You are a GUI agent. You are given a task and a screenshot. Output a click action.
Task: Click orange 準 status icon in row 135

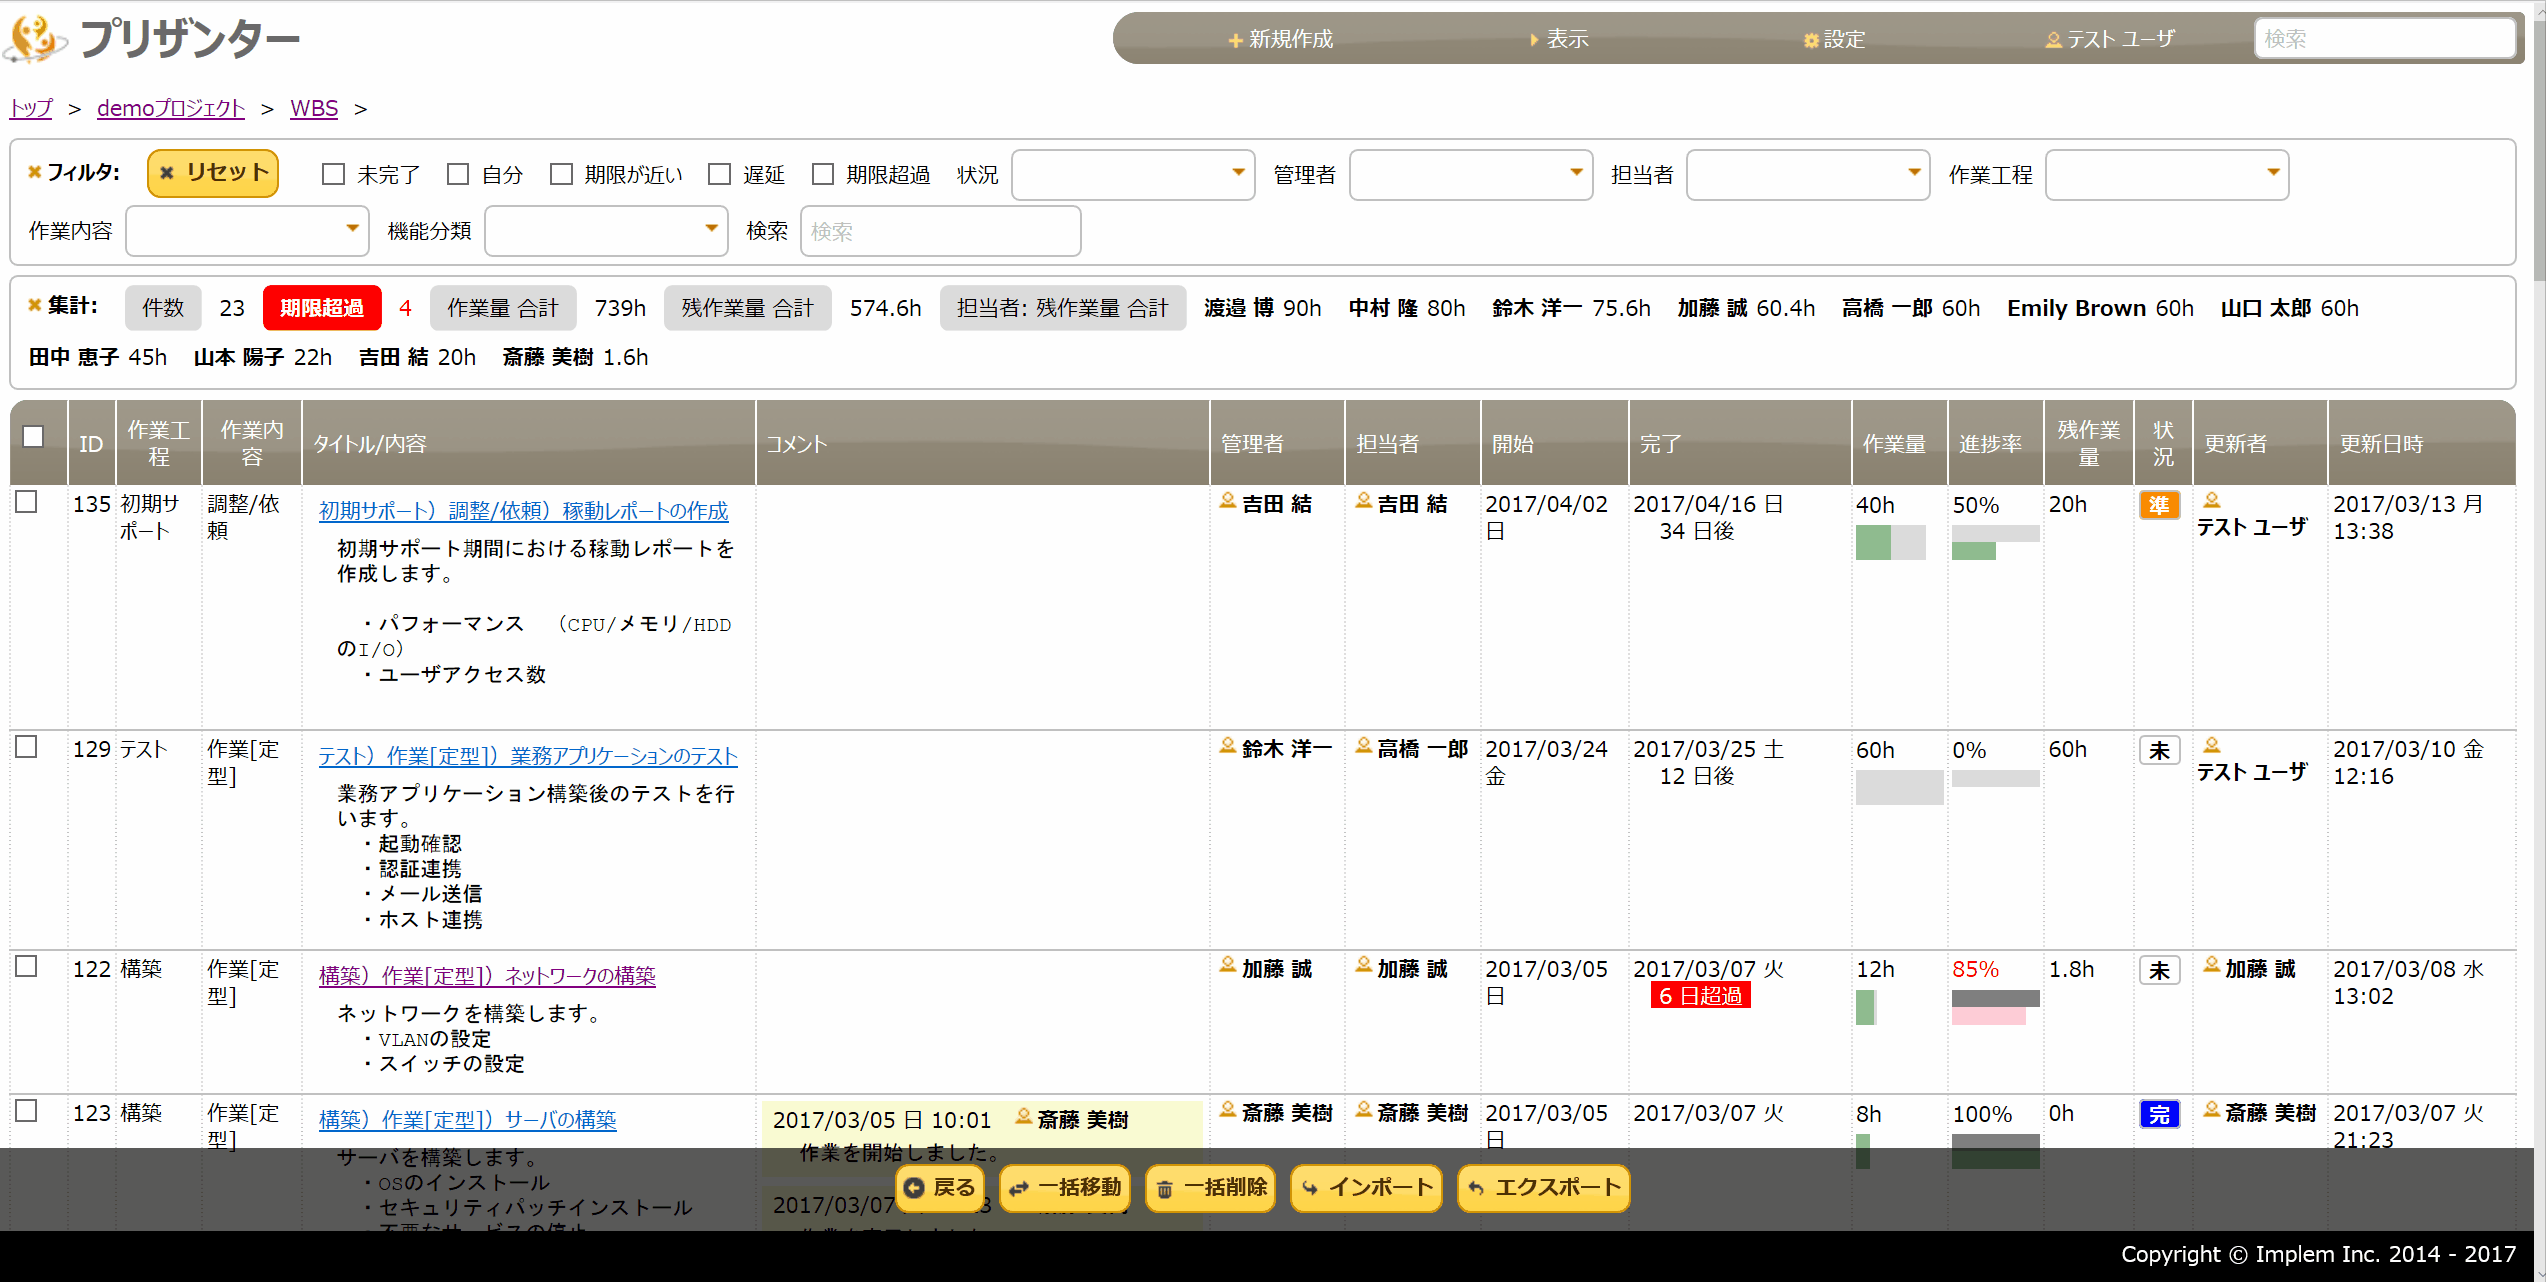(2159, 505)
